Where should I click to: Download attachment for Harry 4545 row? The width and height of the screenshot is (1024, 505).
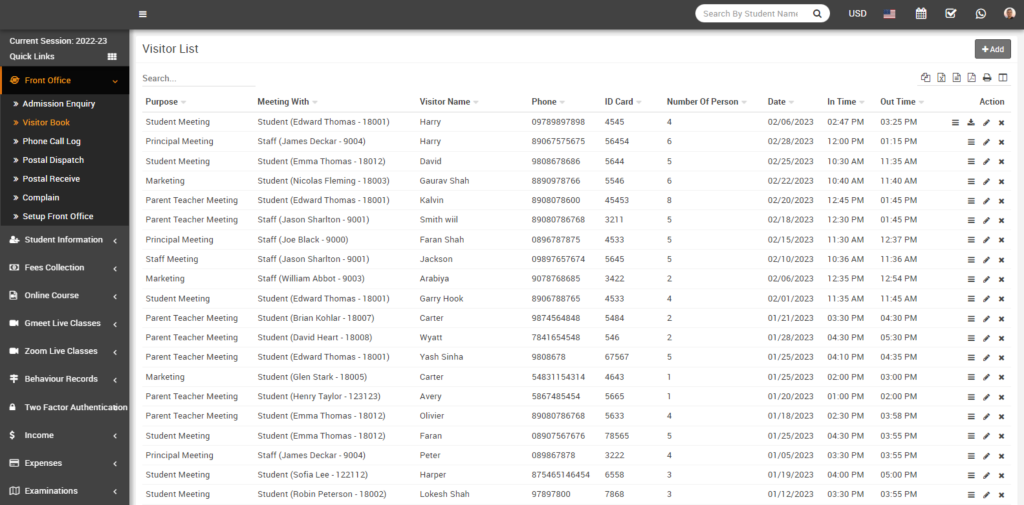[971, 122]
